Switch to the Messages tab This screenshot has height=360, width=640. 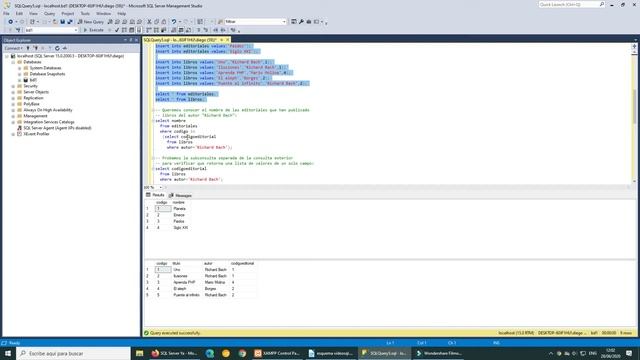coord(180,196)
